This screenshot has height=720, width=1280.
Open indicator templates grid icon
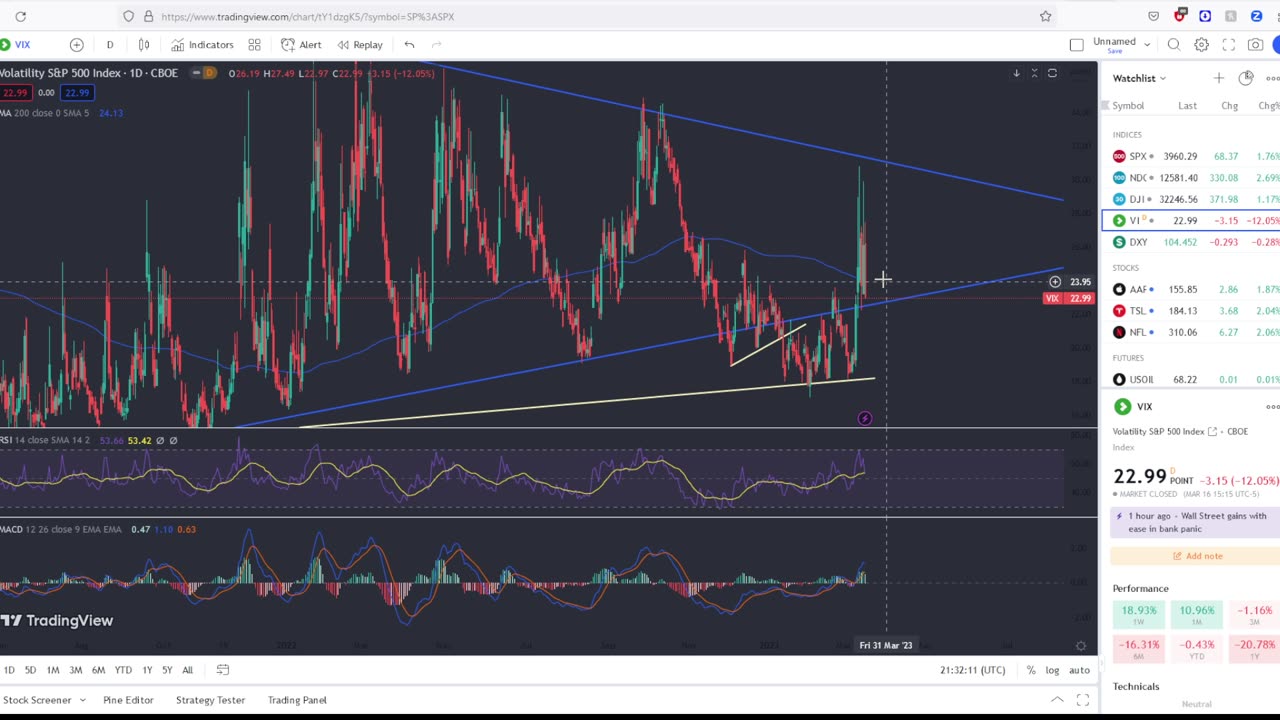point(254,44)
